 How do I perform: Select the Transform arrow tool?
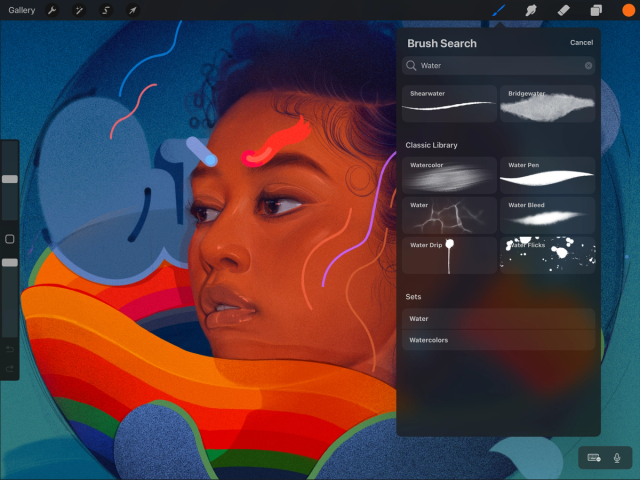pos(133,10)
